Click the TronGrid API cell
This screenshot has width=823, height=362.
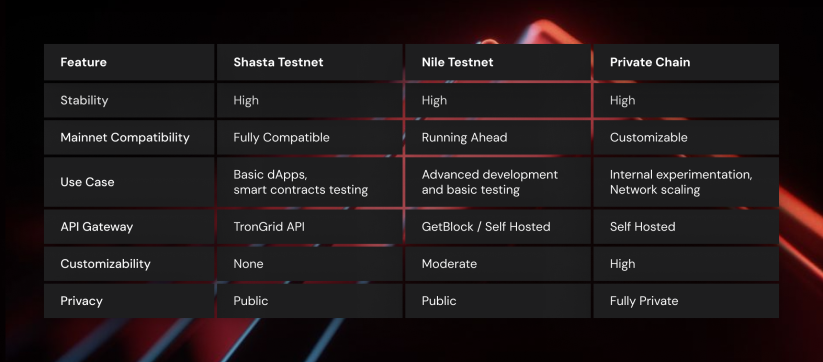(310, 227)
